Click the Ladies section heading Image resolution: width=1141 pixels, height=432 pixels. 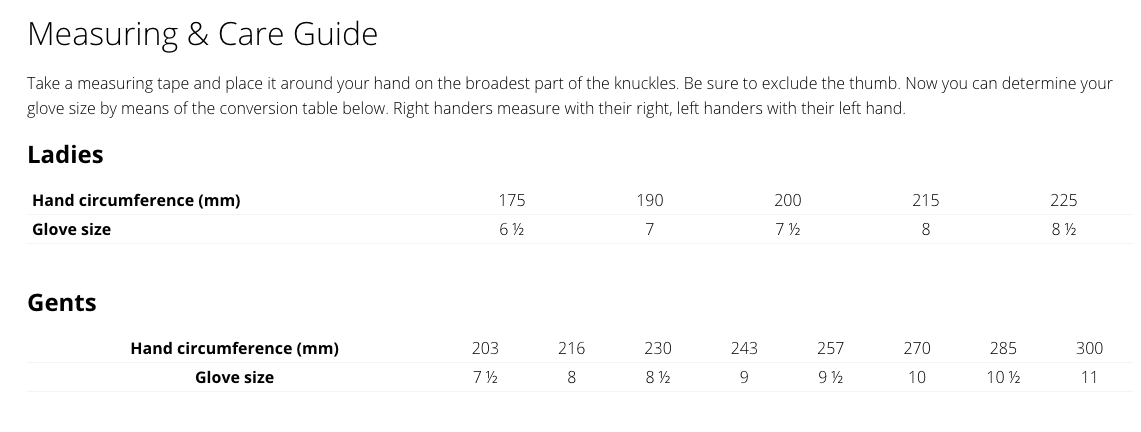pyautogui.click(x=65, y=154)
